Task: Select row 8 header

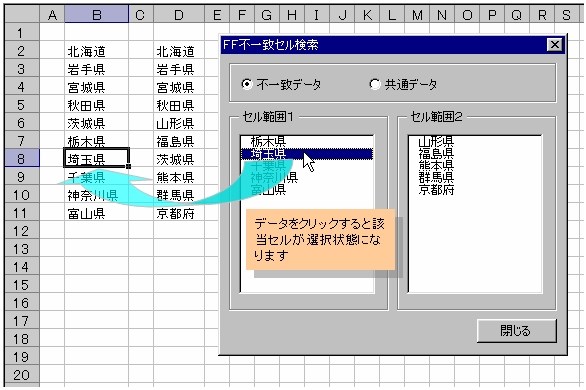Action: pyautogui.click(x=22, y=158)
